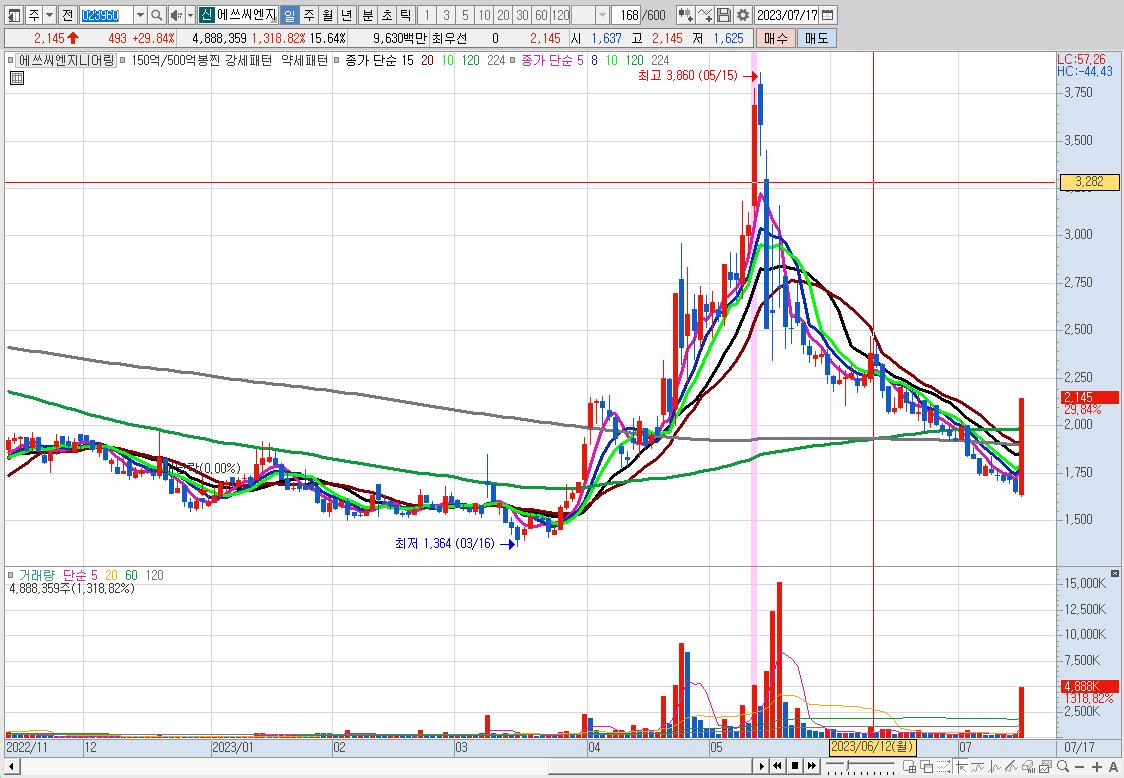The height and width of the screenshot is (778, 1124).
Task: Click the dotted compare chart icon at bottom
Action: pyautogui.click(x=943, y=767)
